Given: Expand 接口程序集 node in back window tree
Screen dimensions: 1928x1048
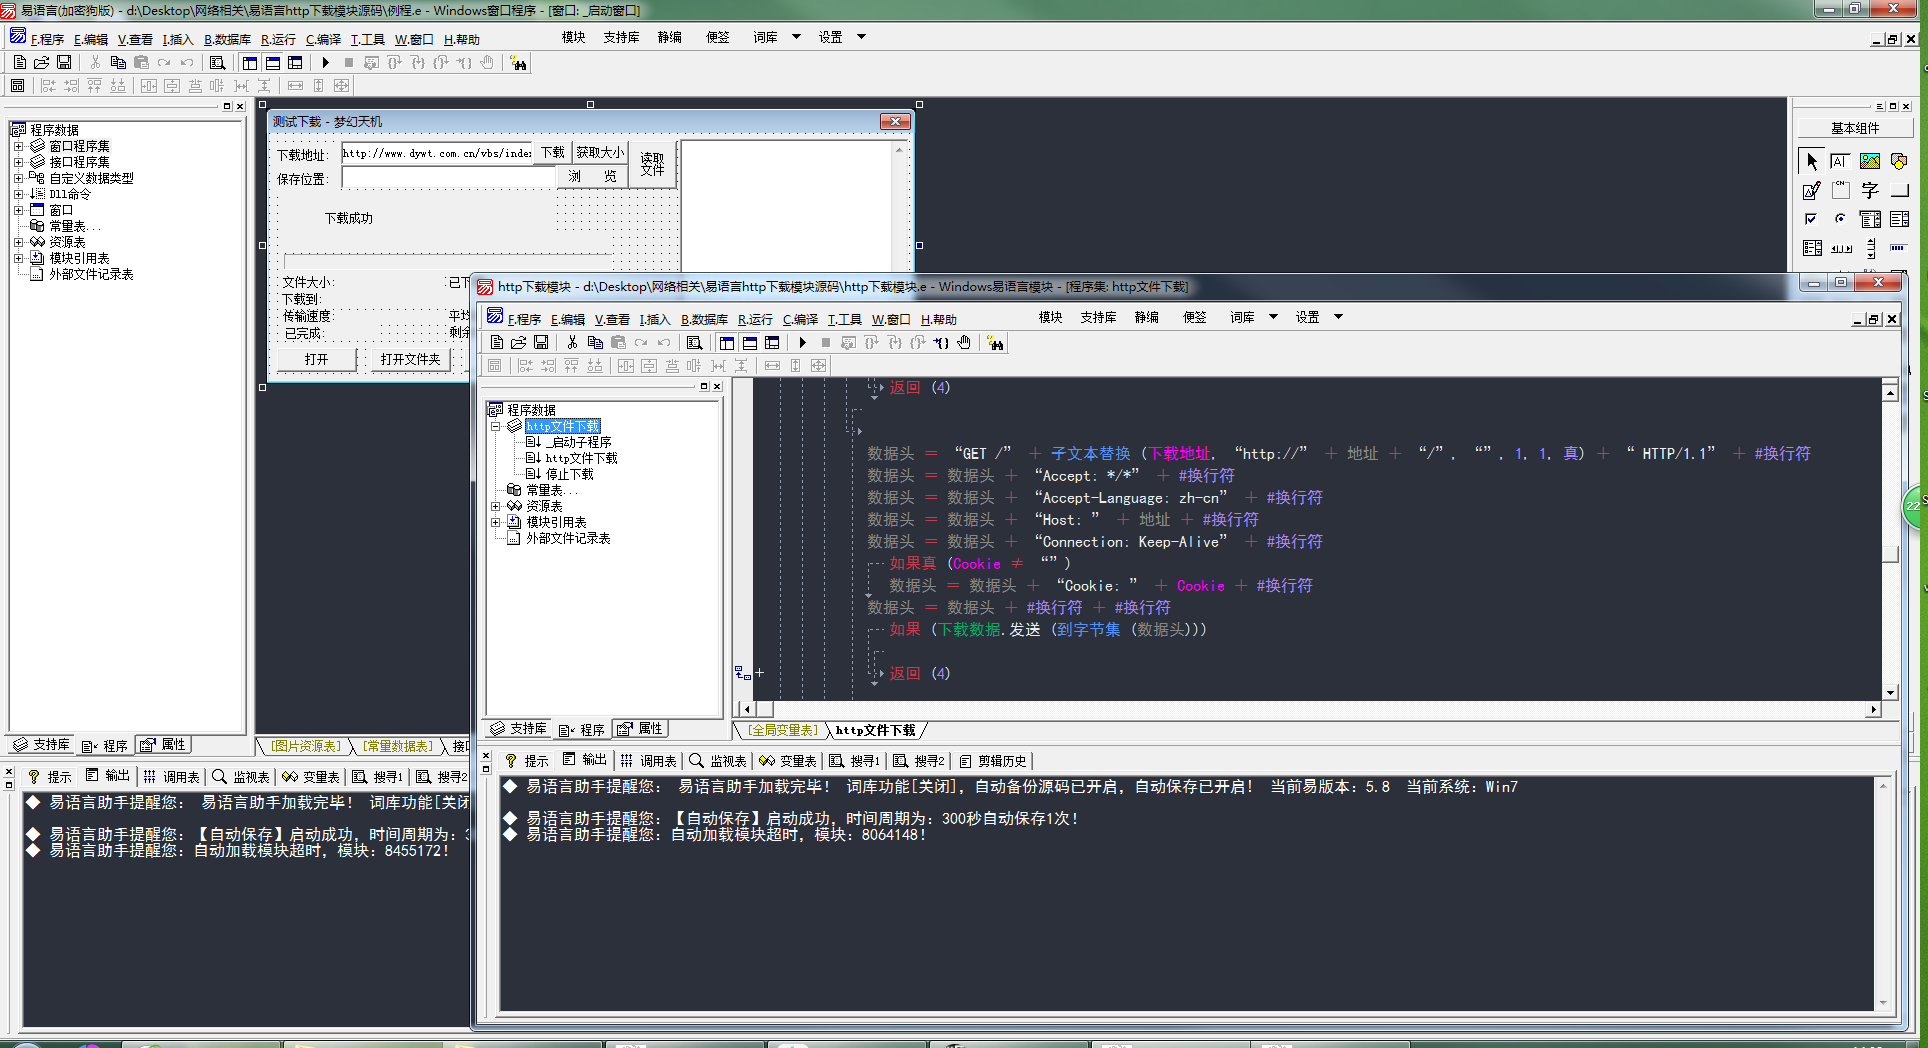Looking at the screenshot, I should [x=18, y=162].
